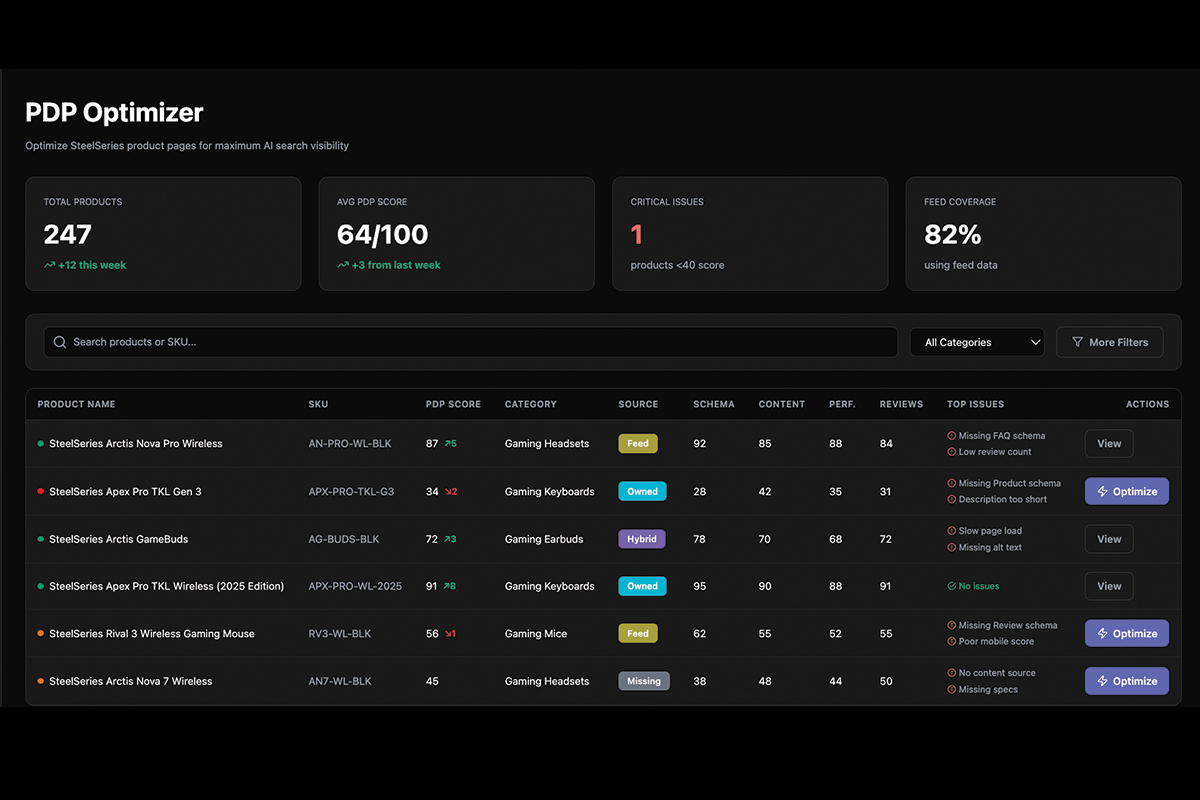Click the down-trend arrow for score 34
Screen dimensions: 1200x800
448,491
